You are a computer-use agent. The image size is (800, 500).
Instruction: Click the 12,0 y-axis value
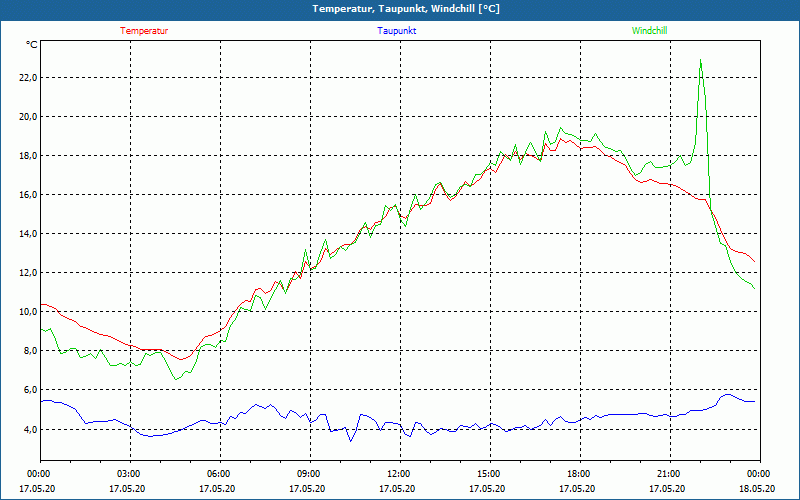coord(28,272)
